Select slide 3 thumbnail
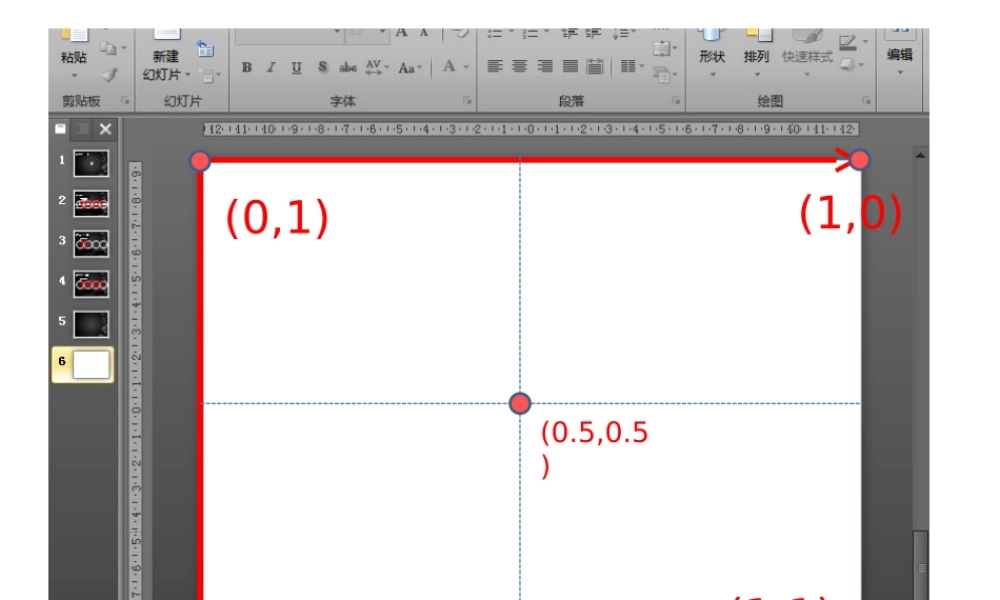 tap(91, 244)
